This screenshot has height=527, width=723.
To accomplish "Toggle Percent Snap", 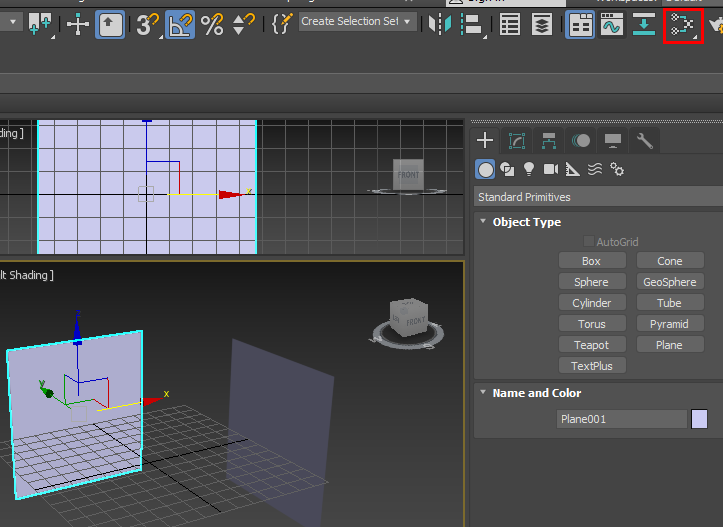I will click(x=212, y=24).
